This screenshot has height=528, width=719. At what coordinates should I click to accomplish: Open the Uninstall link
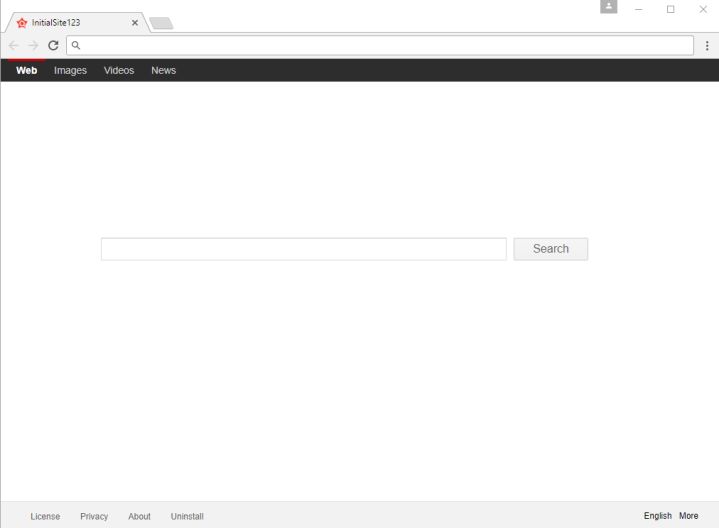pyautogui.click(x=187, y=516)
